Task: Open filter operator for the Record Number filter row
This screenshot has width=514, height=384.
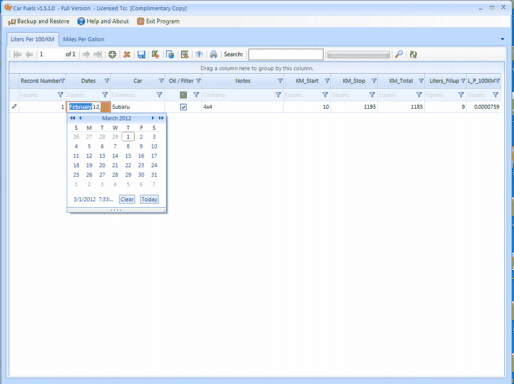Action: (60, 95)
